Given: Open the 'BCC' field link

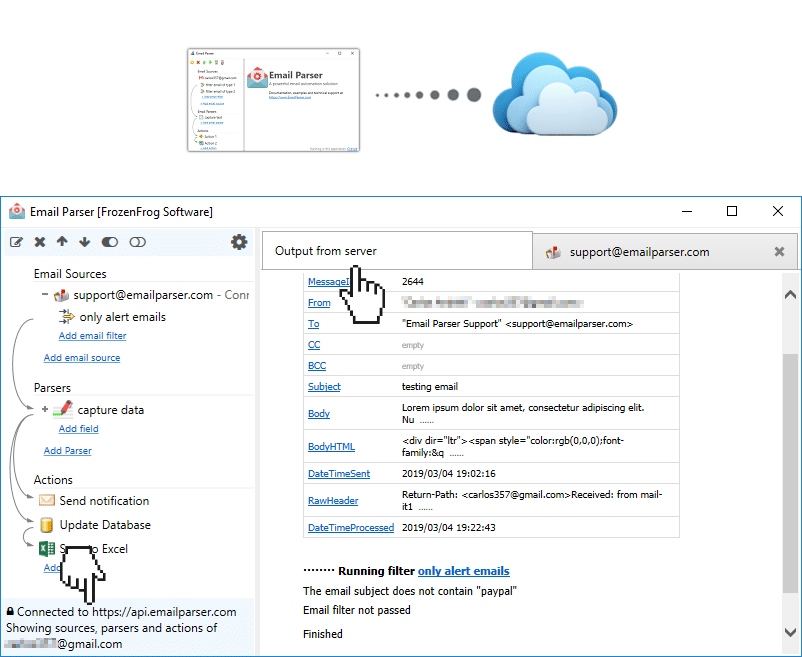Looking at the screenshot, I should click(x=317, y=366).
